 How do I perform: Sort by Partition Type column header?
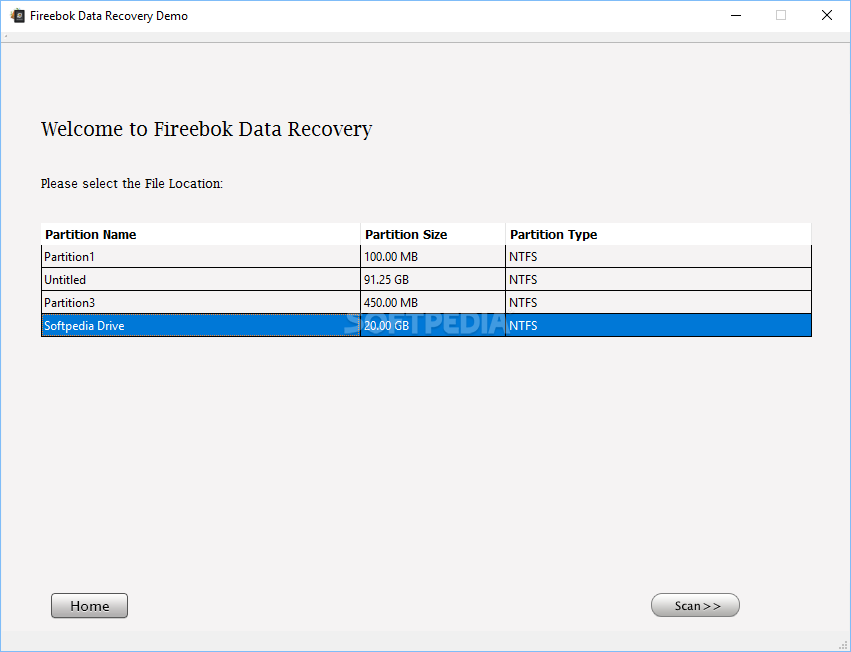[x=658, y=234]
